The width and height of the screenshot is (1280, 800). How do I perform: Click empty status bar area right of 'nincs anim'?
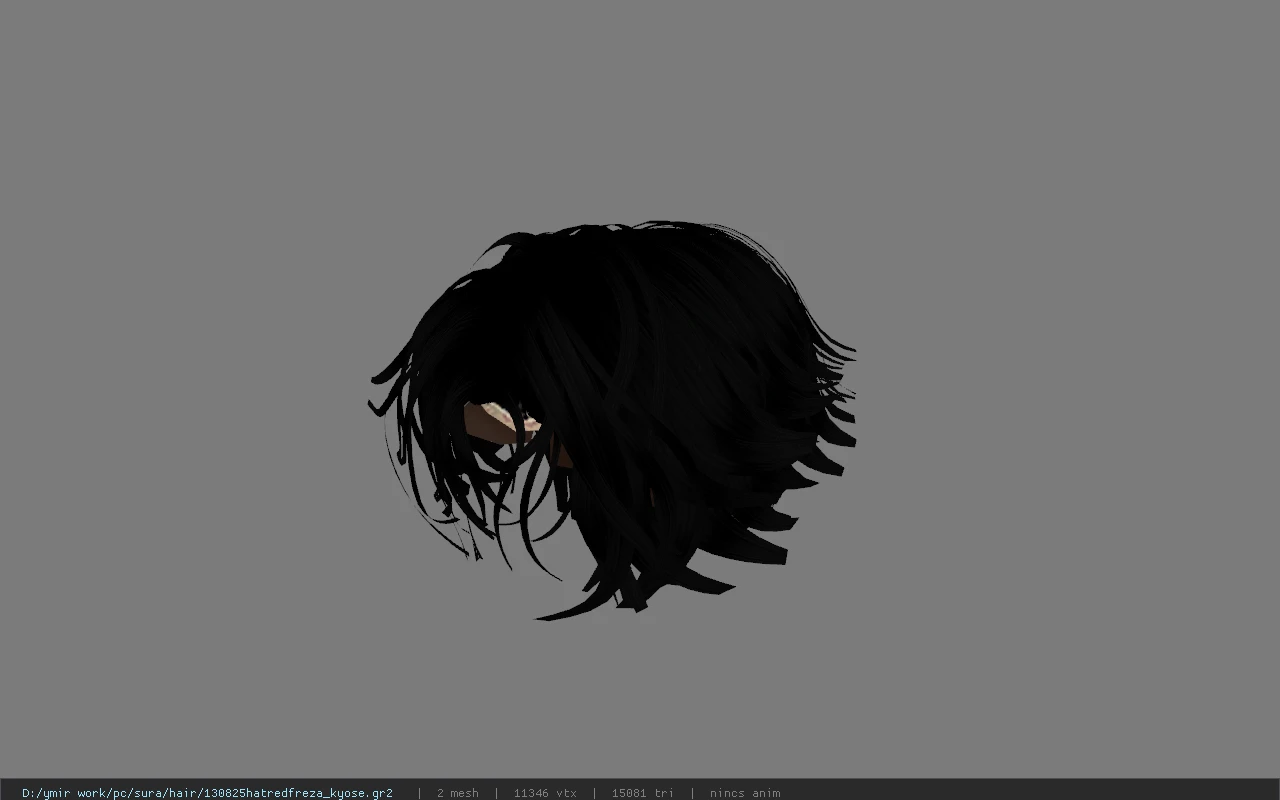click(1030, 793)
